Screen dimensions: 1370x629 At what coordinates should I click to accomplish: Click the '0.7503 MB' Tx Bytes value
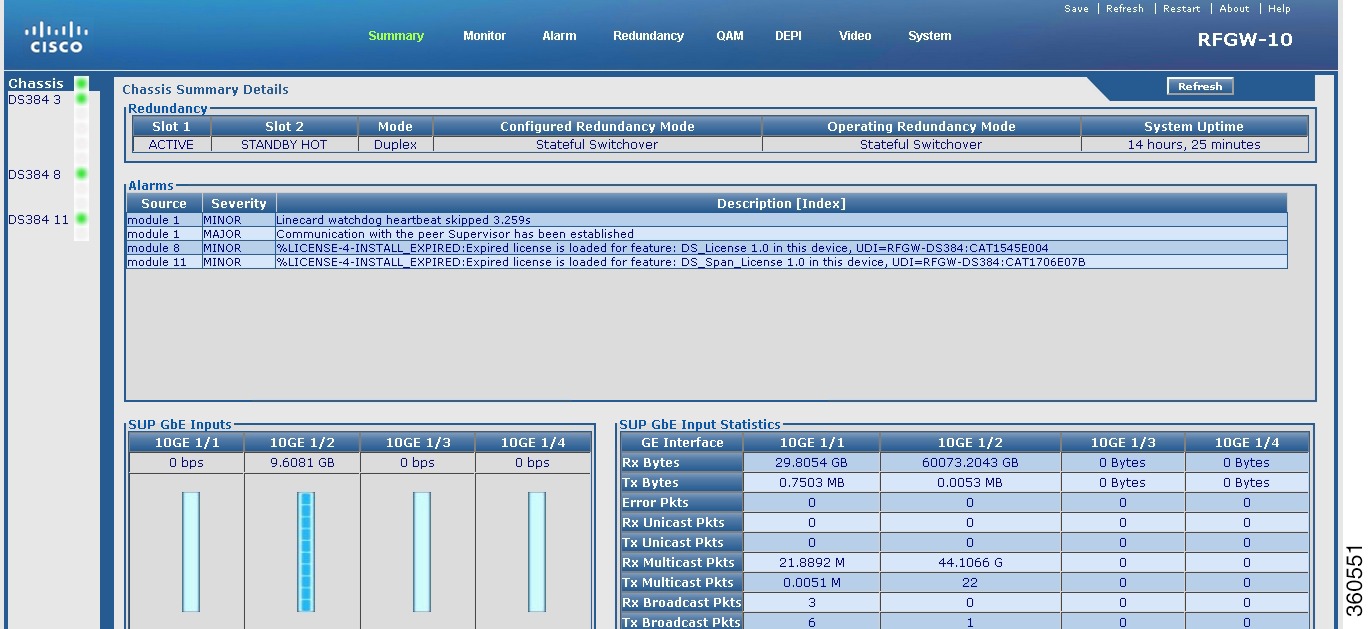click(x=811, y=483)
